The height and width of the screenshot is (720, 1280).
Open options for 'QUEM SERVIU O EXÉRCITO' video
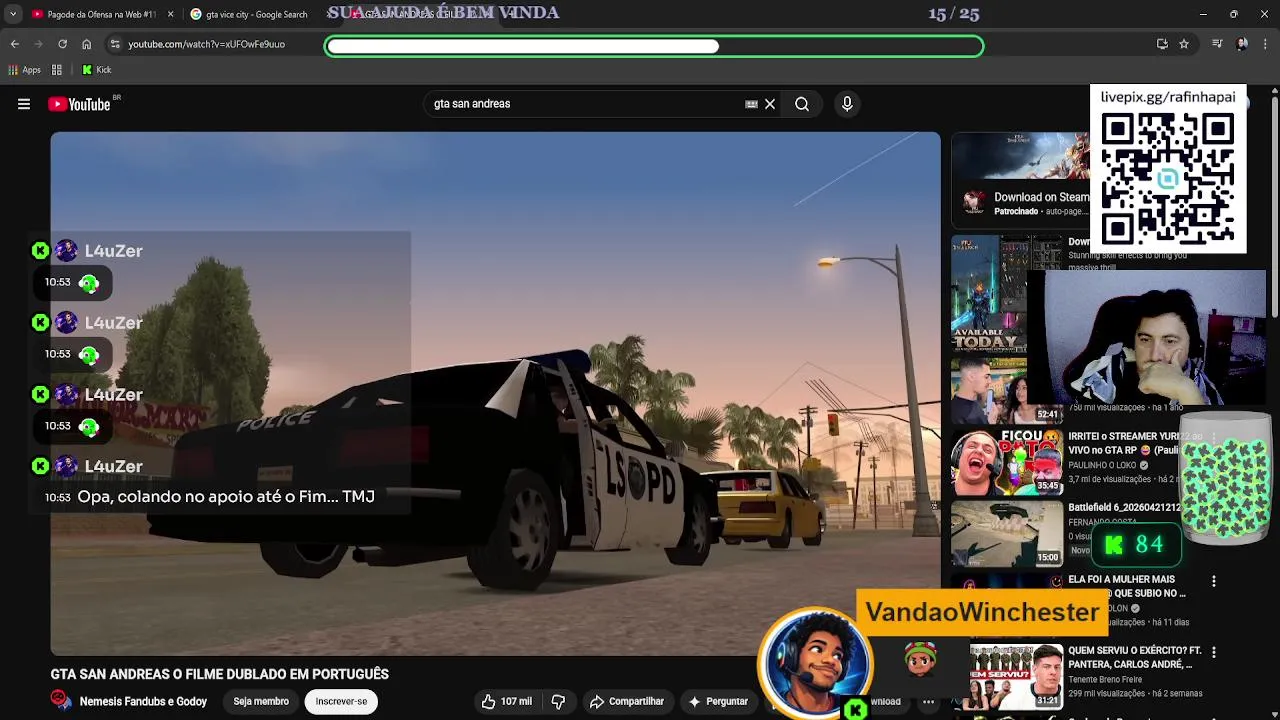tap(1214, 652)
